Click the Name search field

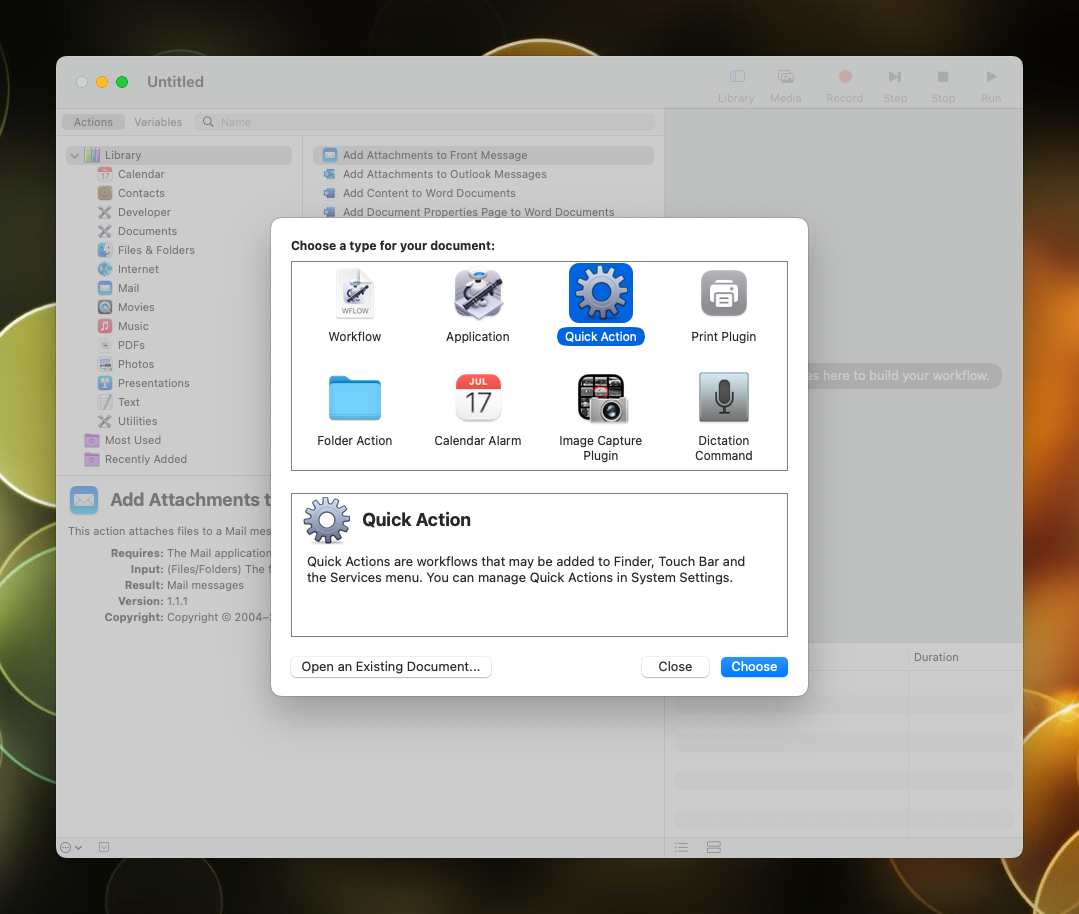[430, 121]
